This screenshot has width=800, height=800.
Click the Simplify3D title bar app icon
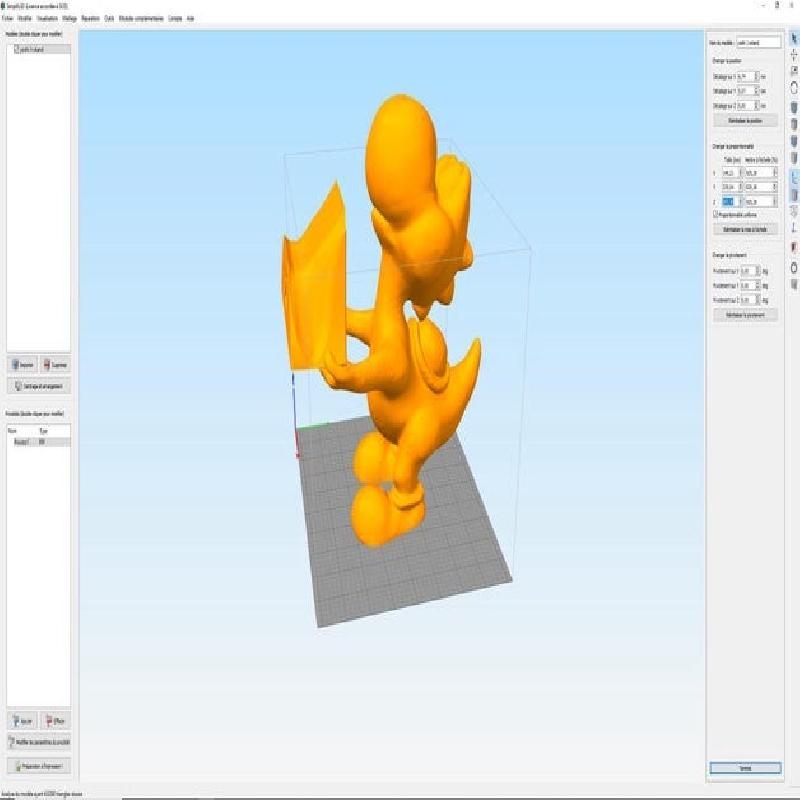[x=3, y=6]
